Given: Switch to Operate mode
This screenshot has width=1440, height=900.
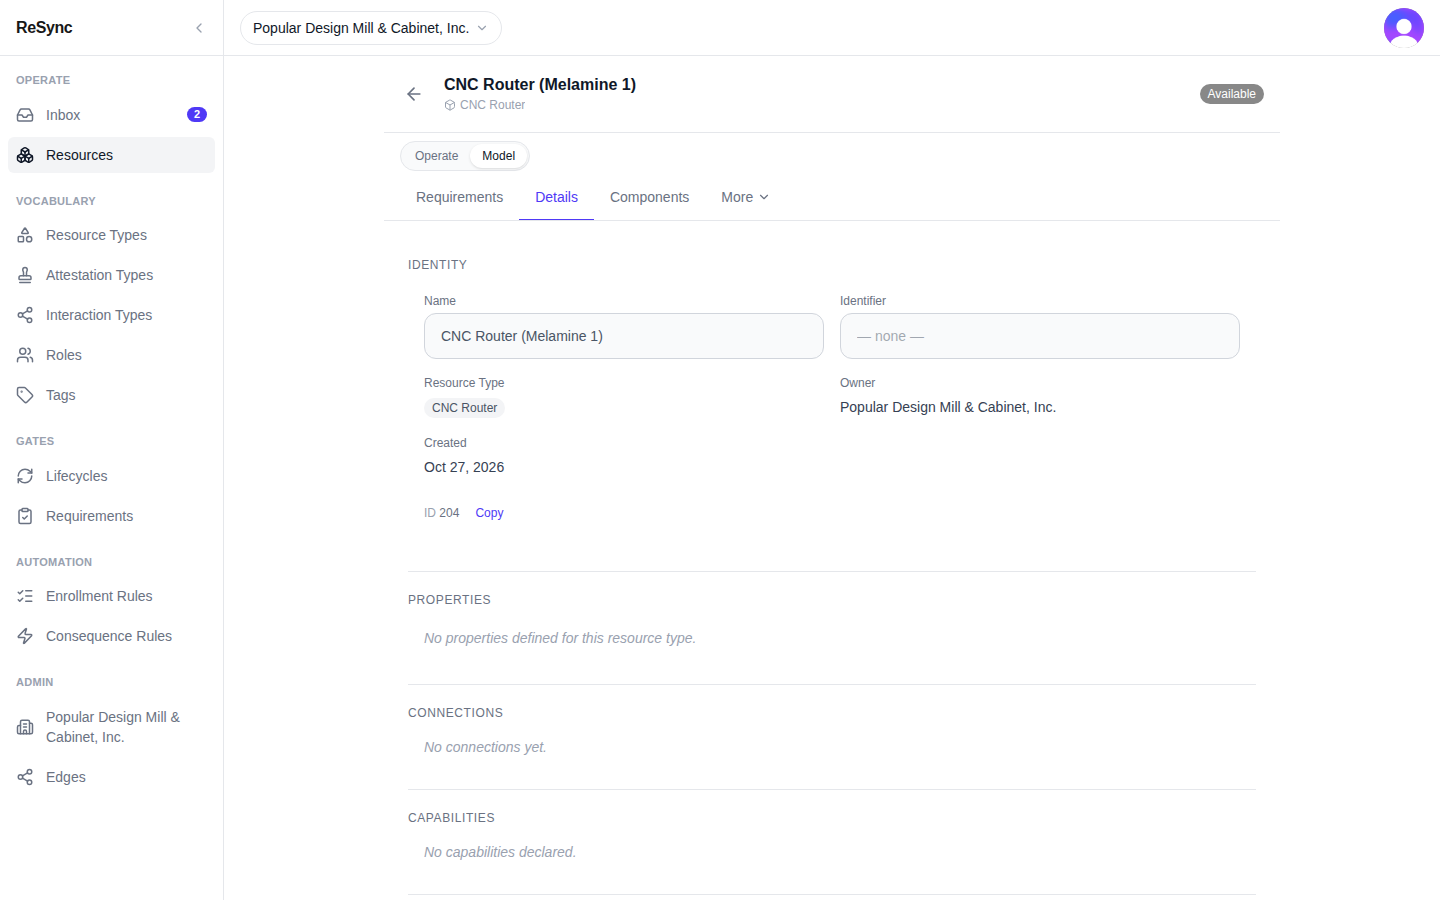Looking at the screenshot, I should tap(437, 156).
